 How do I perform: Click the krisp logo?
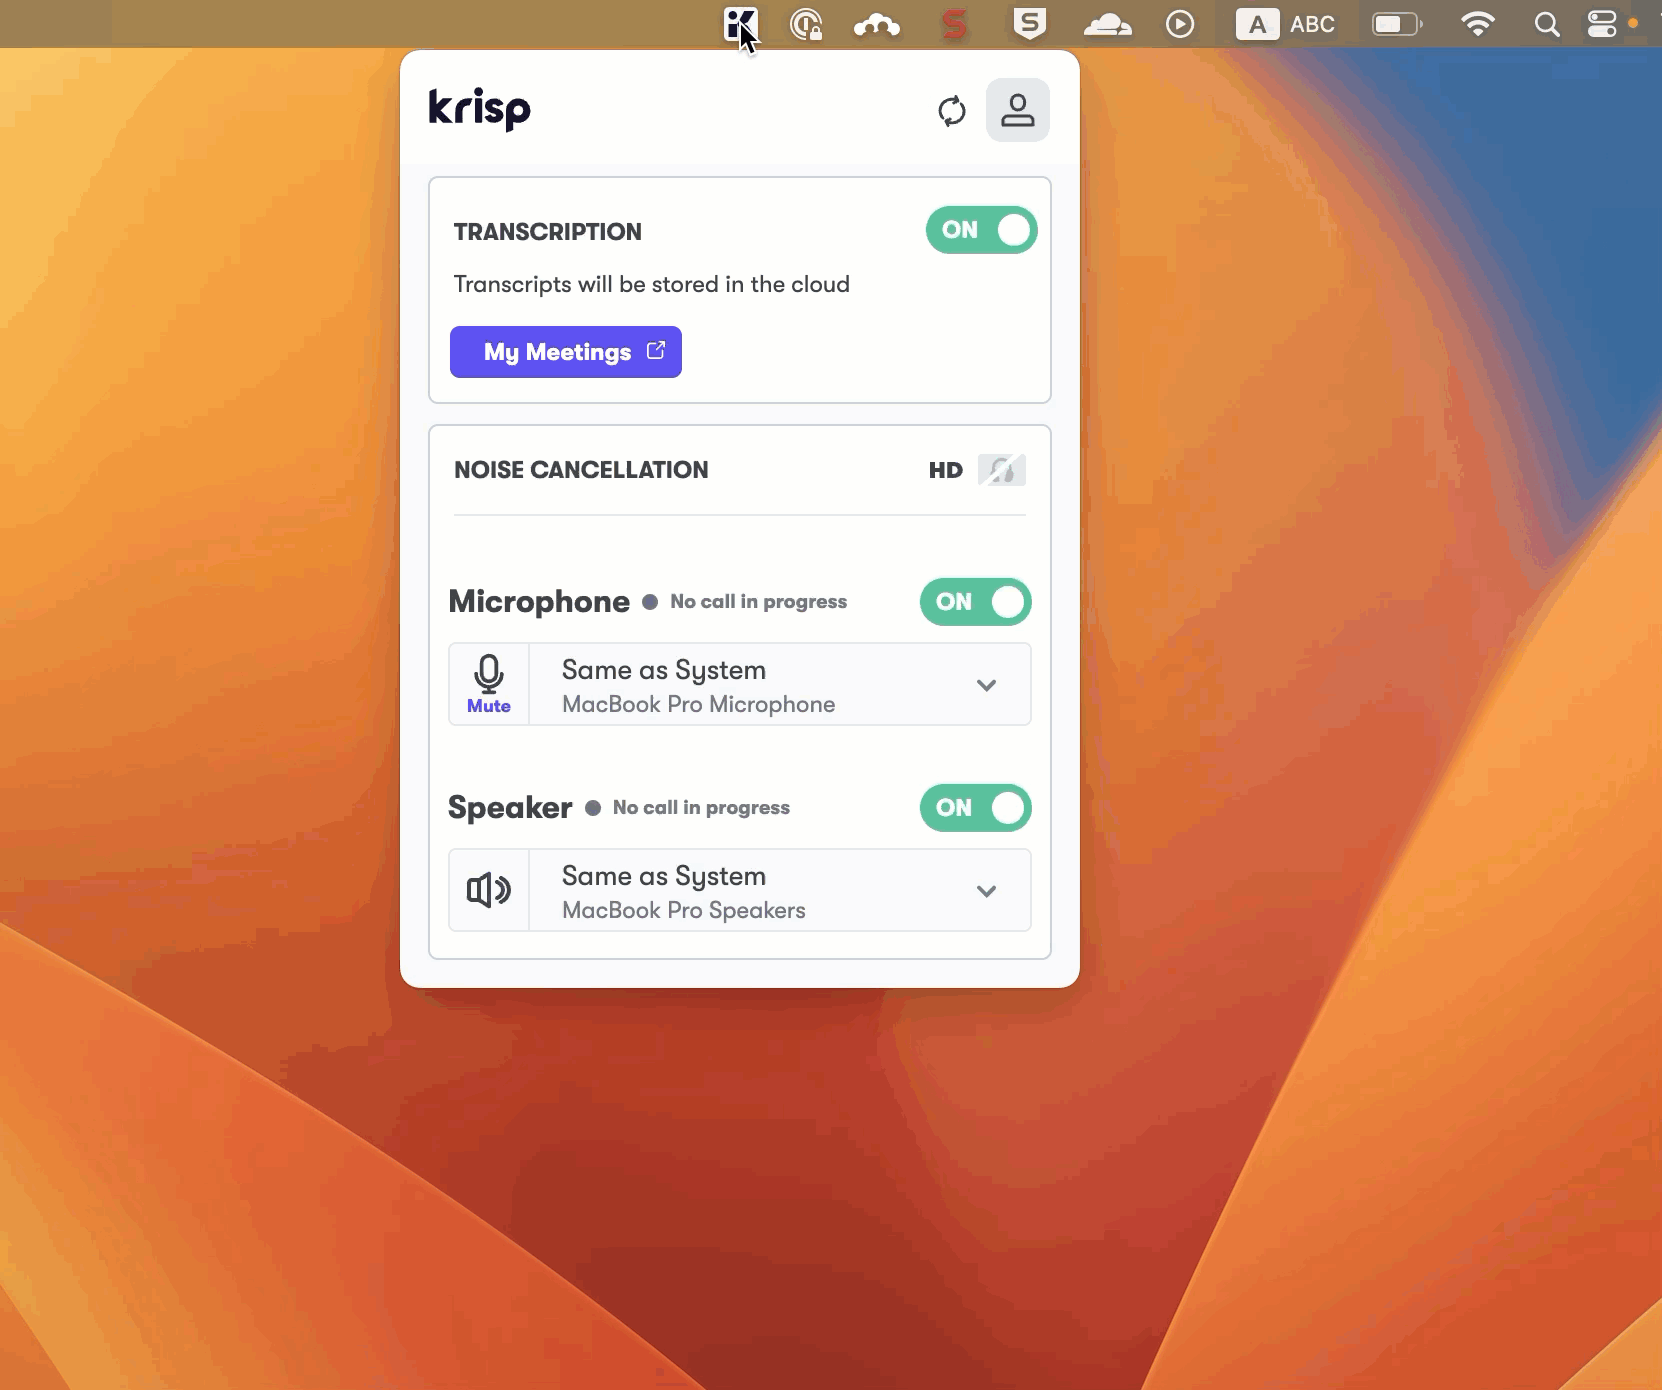tap(479, 108)
